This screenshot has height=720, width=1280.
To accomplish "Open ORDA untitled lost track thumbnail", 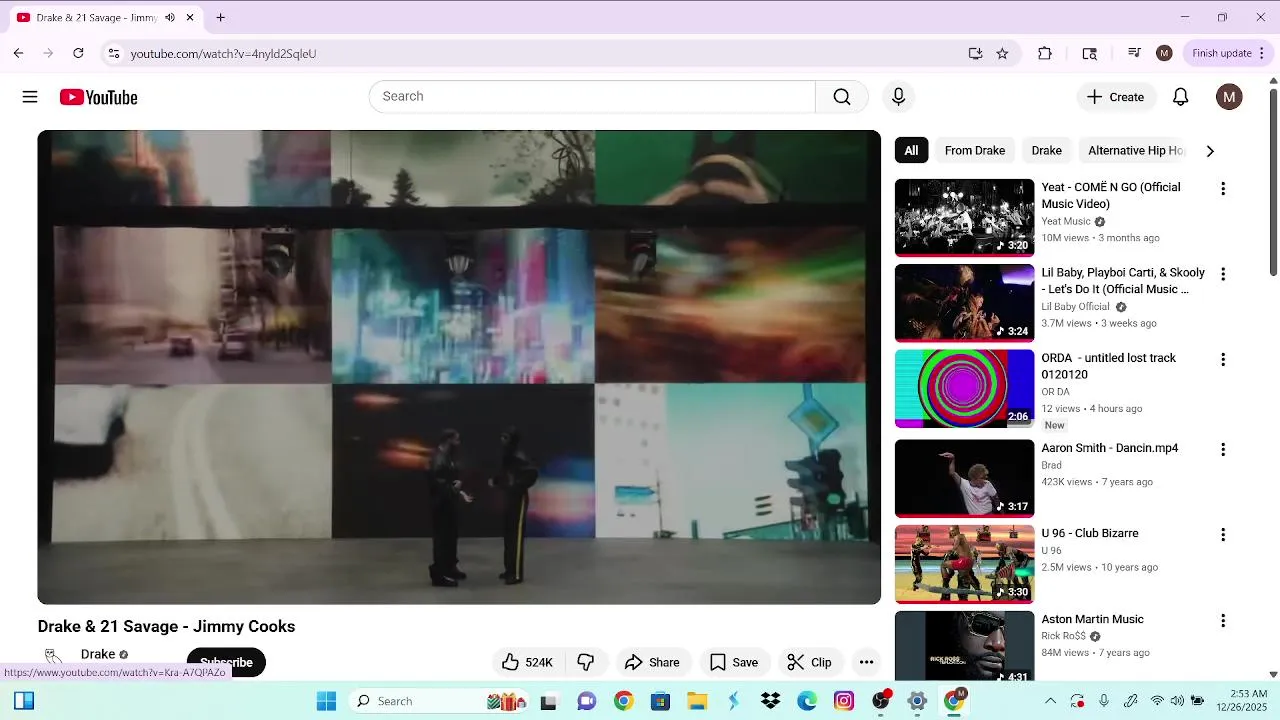I will pyautogui.click(x=964, y=388).
